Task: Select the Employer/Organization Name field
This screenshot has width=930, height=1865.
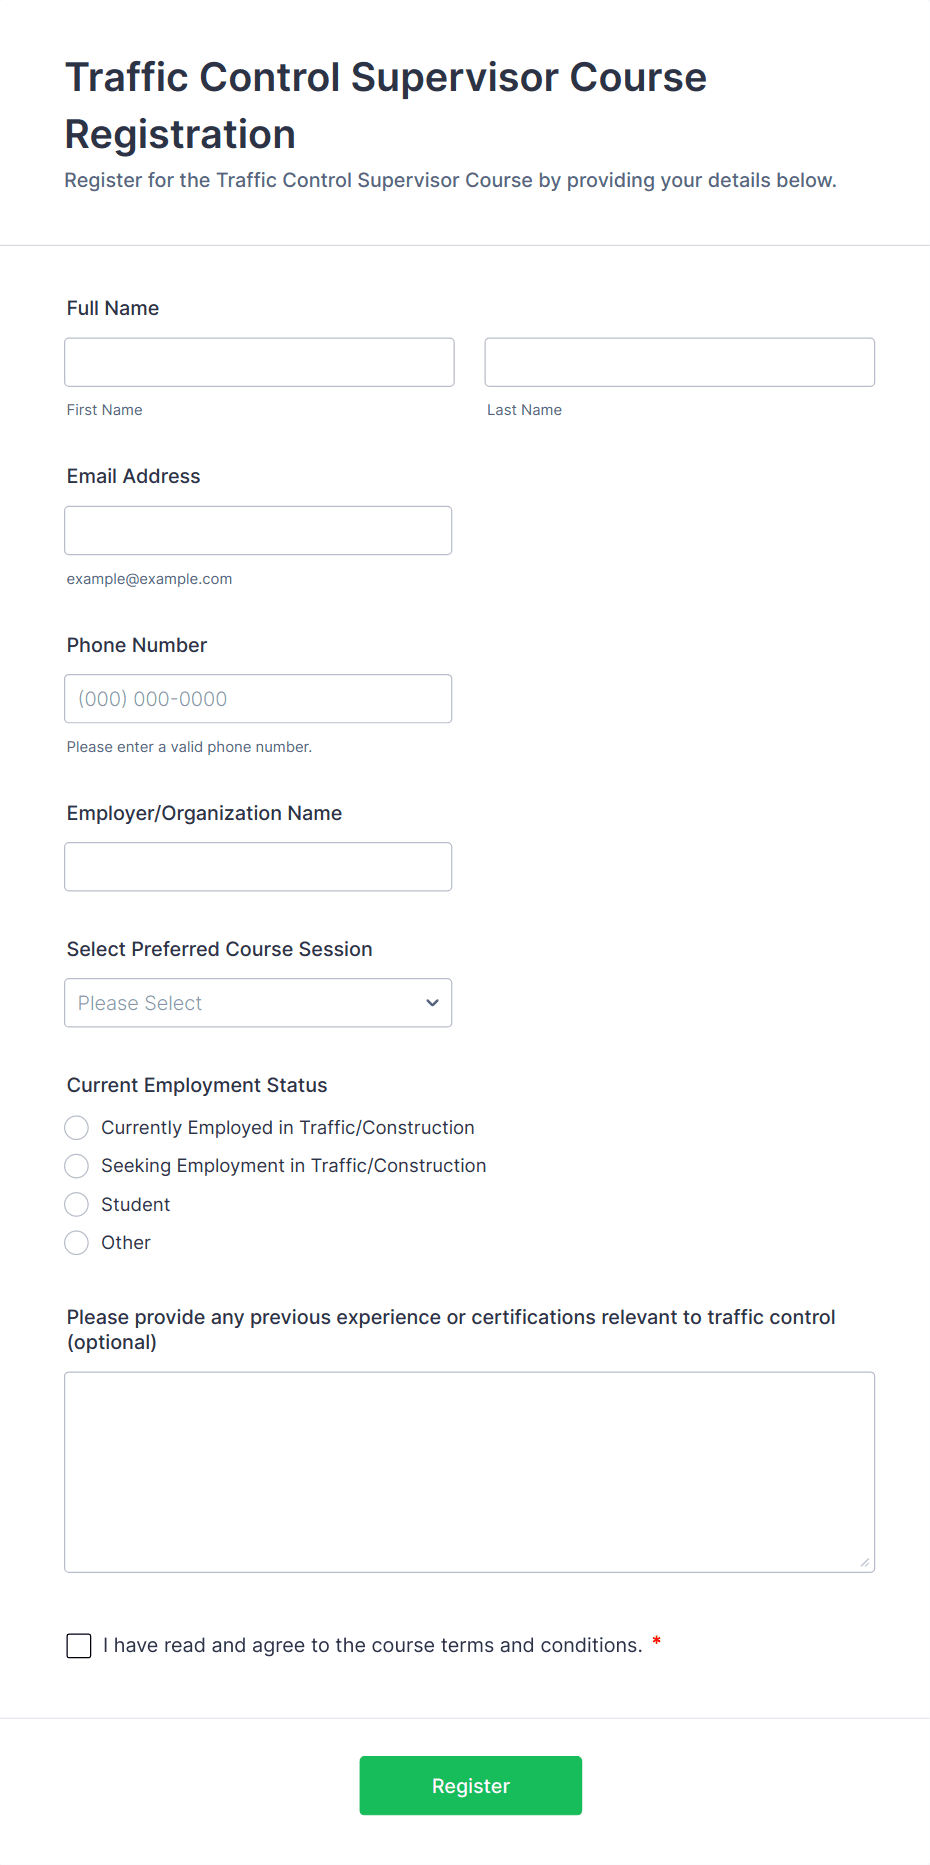Action: [258, 867]
